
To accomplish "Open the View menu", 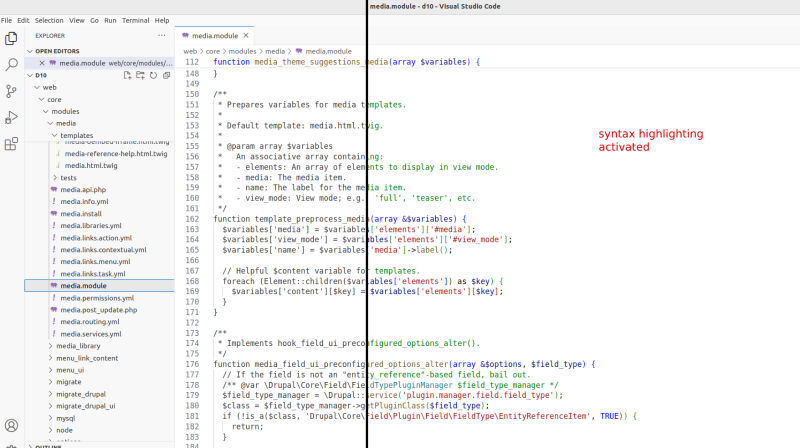I will click(77, 20).
